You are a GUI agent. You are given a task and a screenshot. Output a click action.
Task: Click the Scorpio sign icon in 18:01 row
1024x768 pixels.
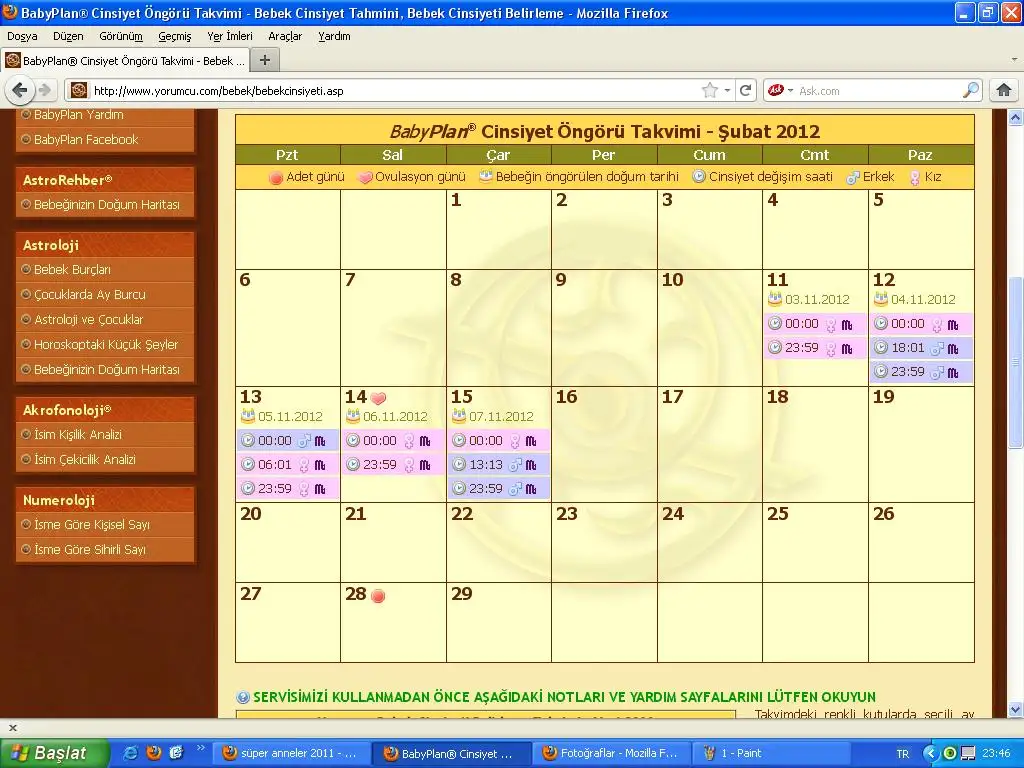pos(953,349)
